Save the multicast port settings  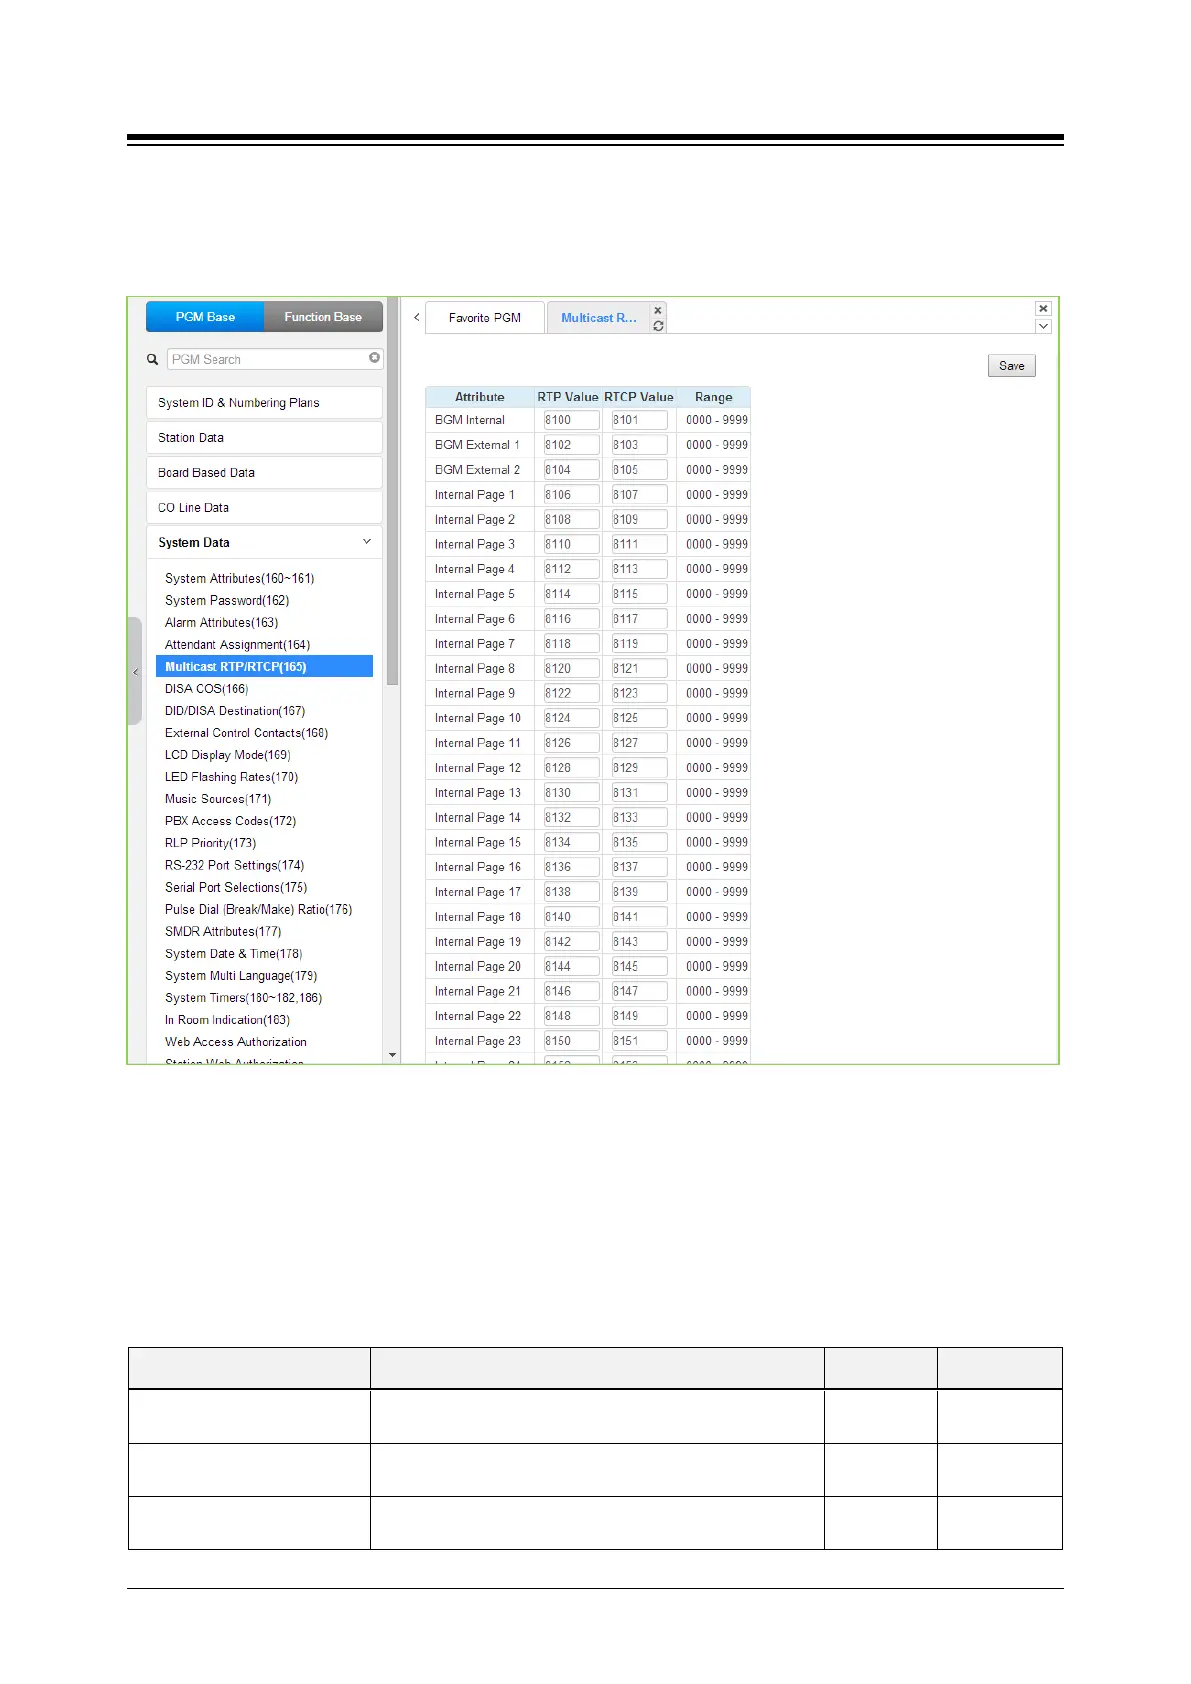[1011, 366]
